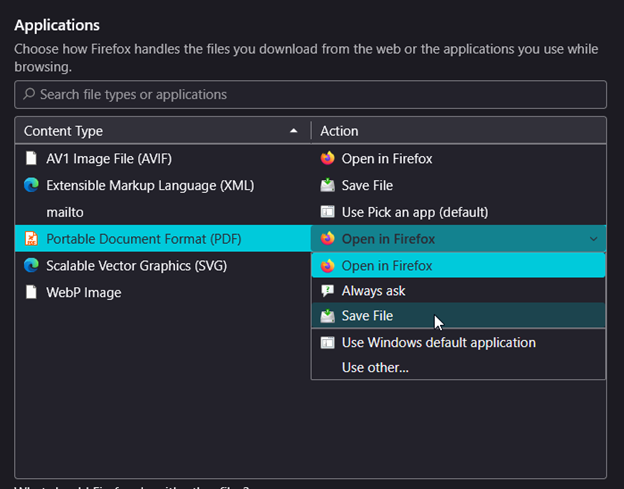
Task: Choose Use other… option
Action: (x=458, y=367)
